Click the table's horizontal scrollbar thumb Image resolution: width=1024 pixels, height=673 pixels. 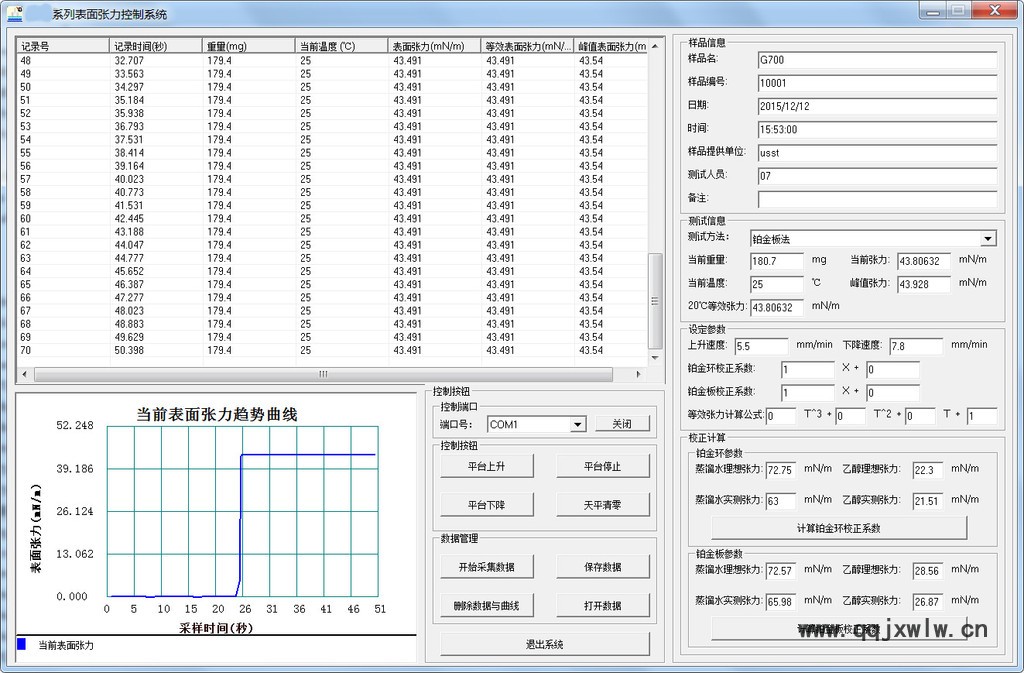pyautogui.click(x=323, y=374)
